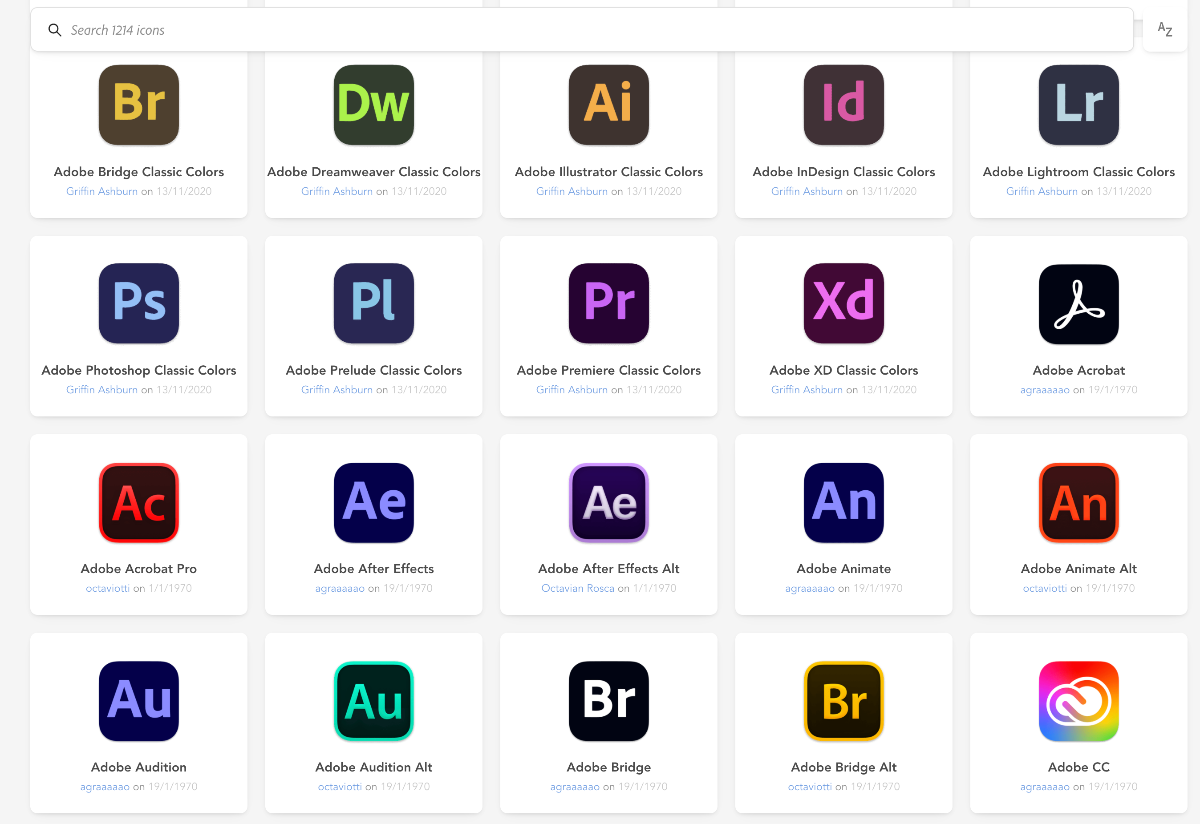Open Octavian Rosca author link
This screenshot has height=824, width=1200.
click(x=578, y=588)
